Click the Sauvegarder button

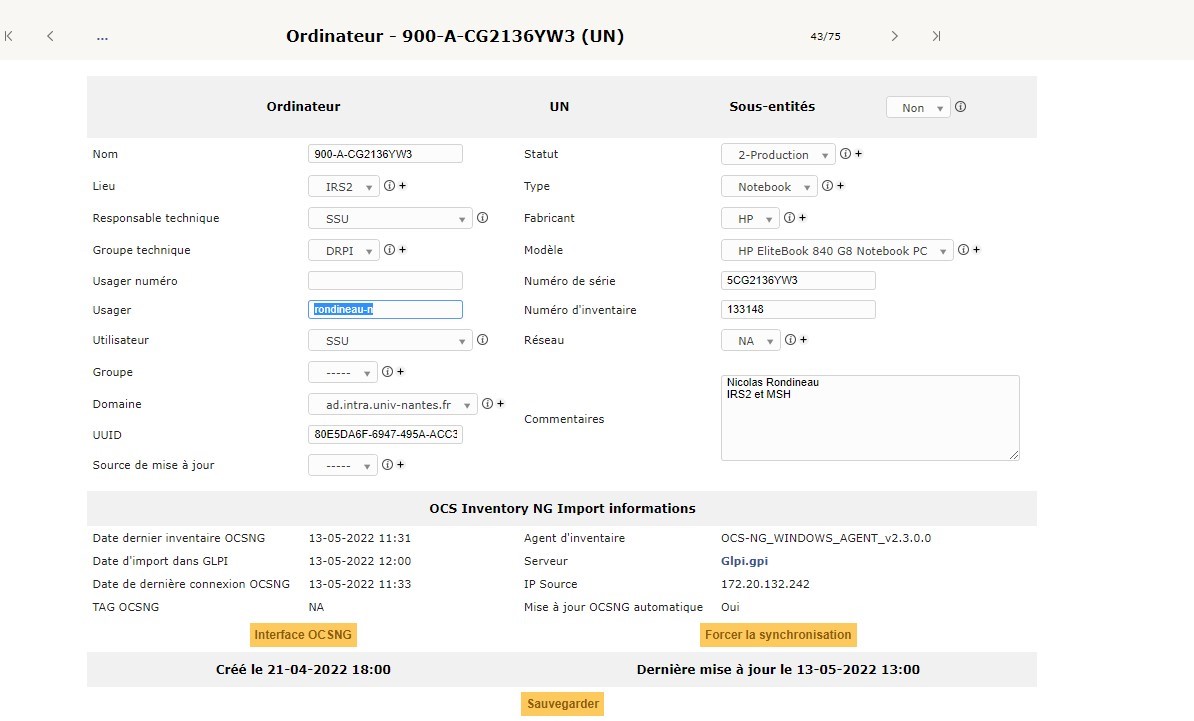pos(562,704)
